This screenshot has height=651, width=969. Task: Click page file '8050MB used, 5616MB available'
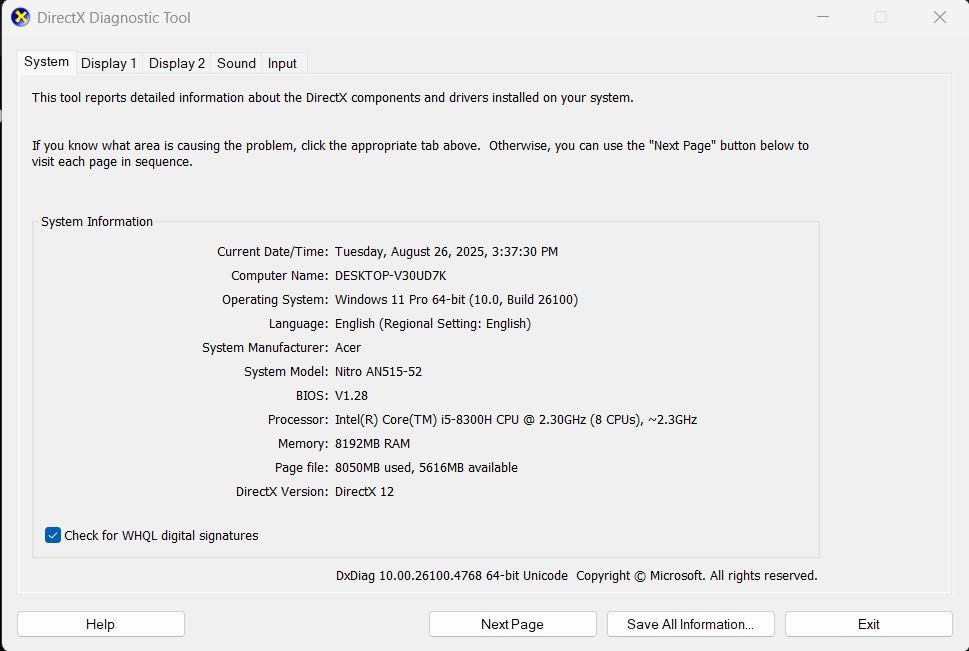pyautogui.click(x=426, y=468)
